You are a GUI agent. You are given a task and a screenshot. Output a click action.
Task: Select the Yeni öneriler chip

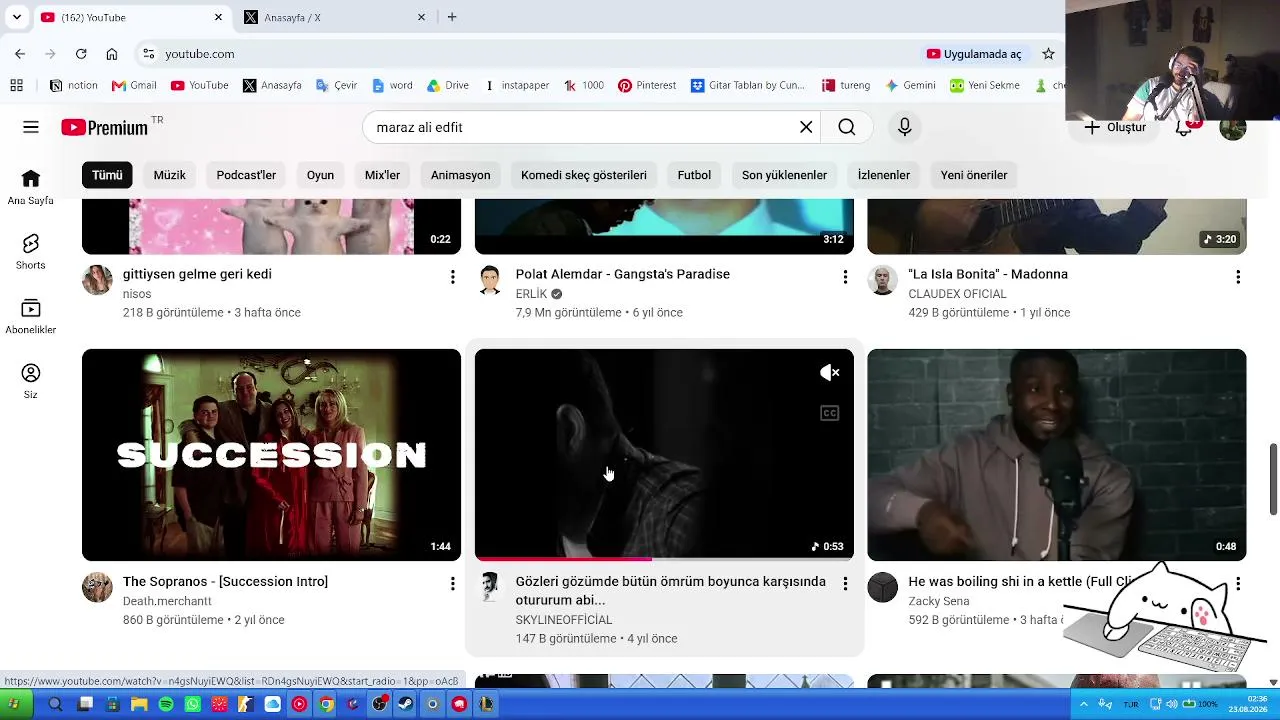click(974, 175)
